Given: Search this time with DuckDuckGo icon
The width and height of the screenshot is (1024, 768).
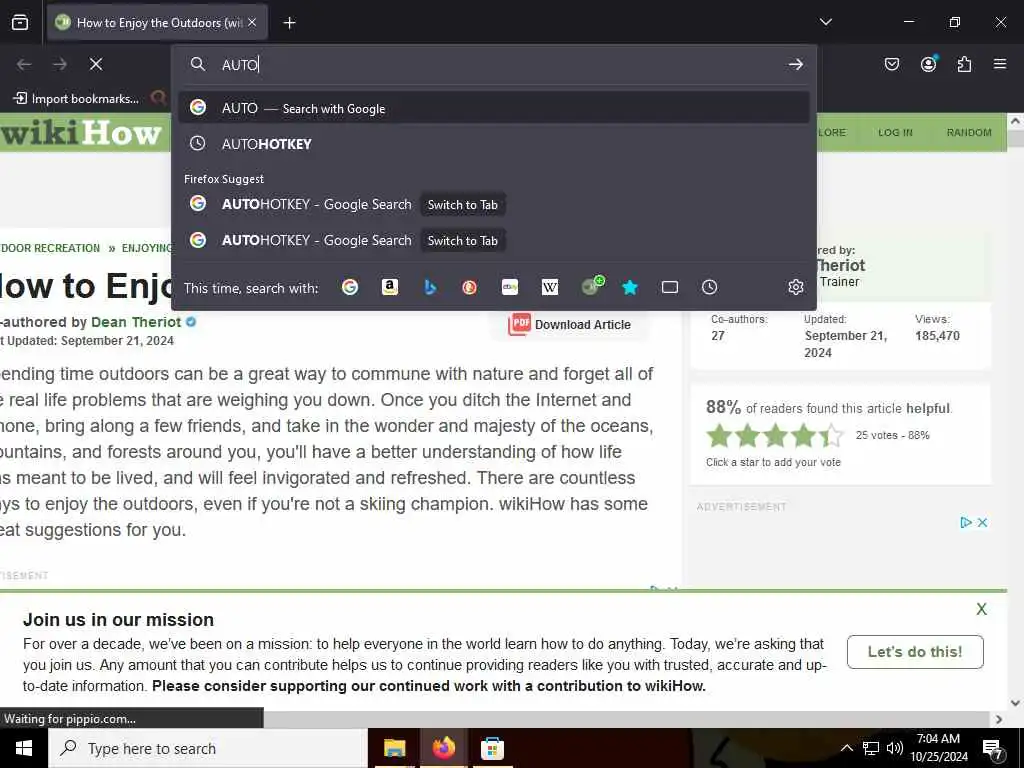Looking at the screenshot, I should pos(470,287).
